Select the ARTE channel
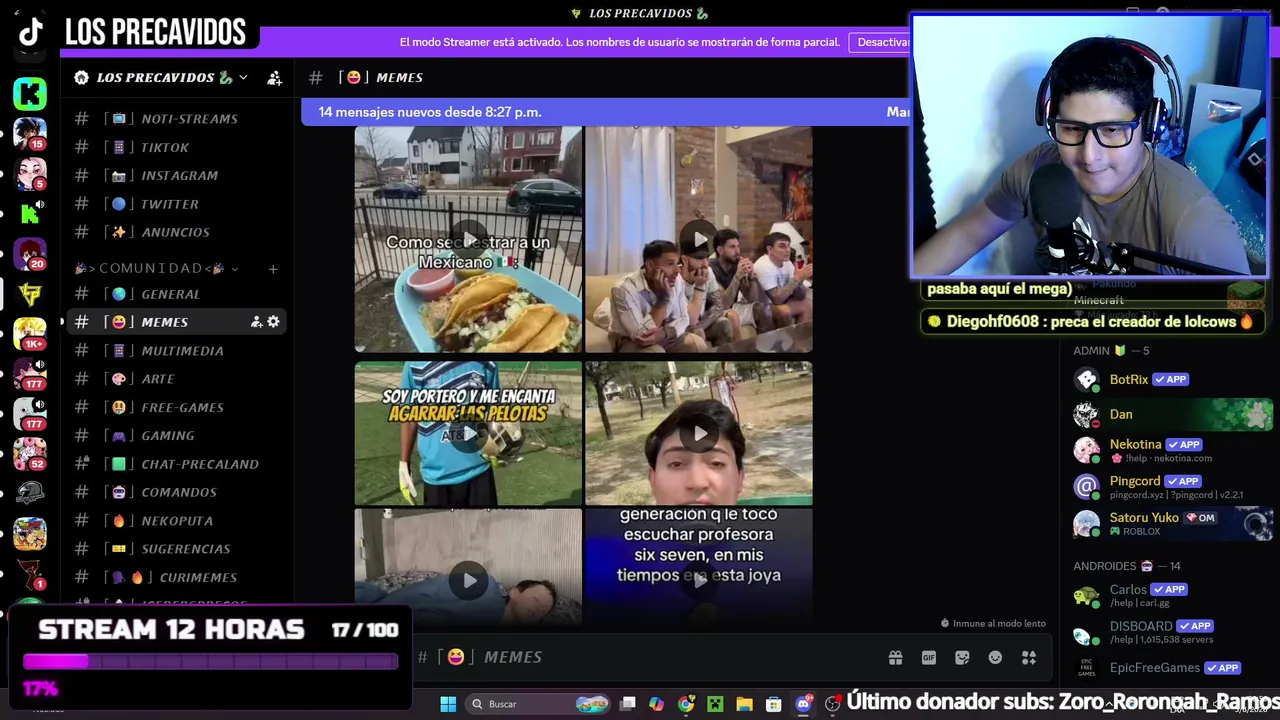 click(x=178, y=379)
